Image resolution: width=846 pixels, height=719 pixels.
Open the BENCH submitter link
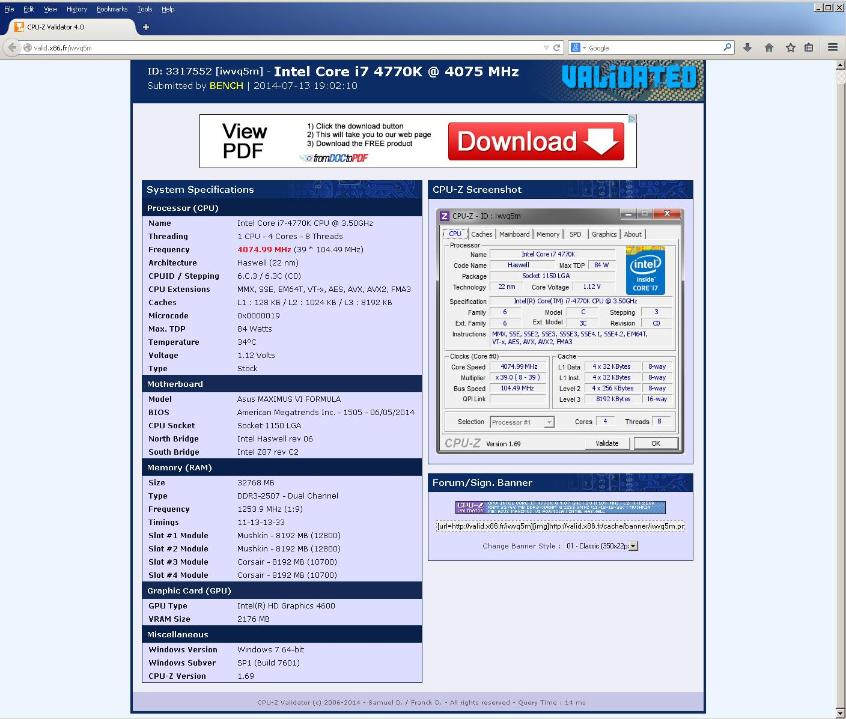226,86
